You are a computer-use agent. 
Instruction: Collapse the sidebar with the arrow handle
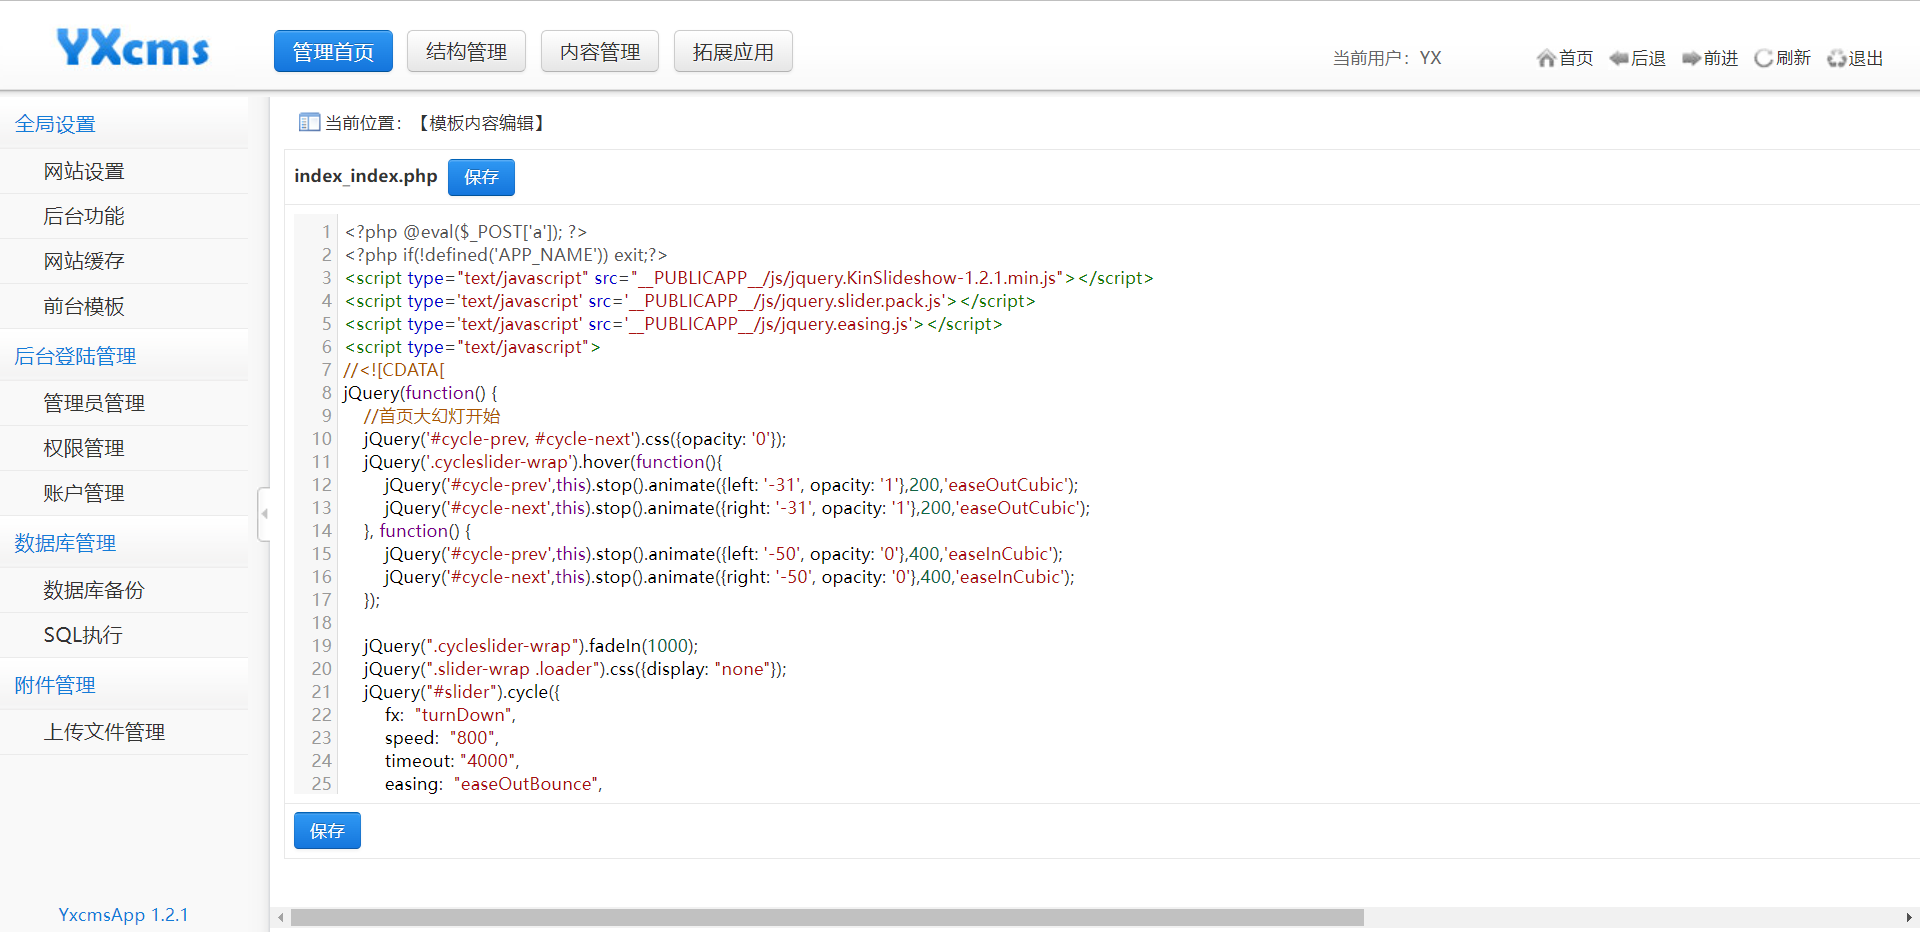(x=264, y=514)
